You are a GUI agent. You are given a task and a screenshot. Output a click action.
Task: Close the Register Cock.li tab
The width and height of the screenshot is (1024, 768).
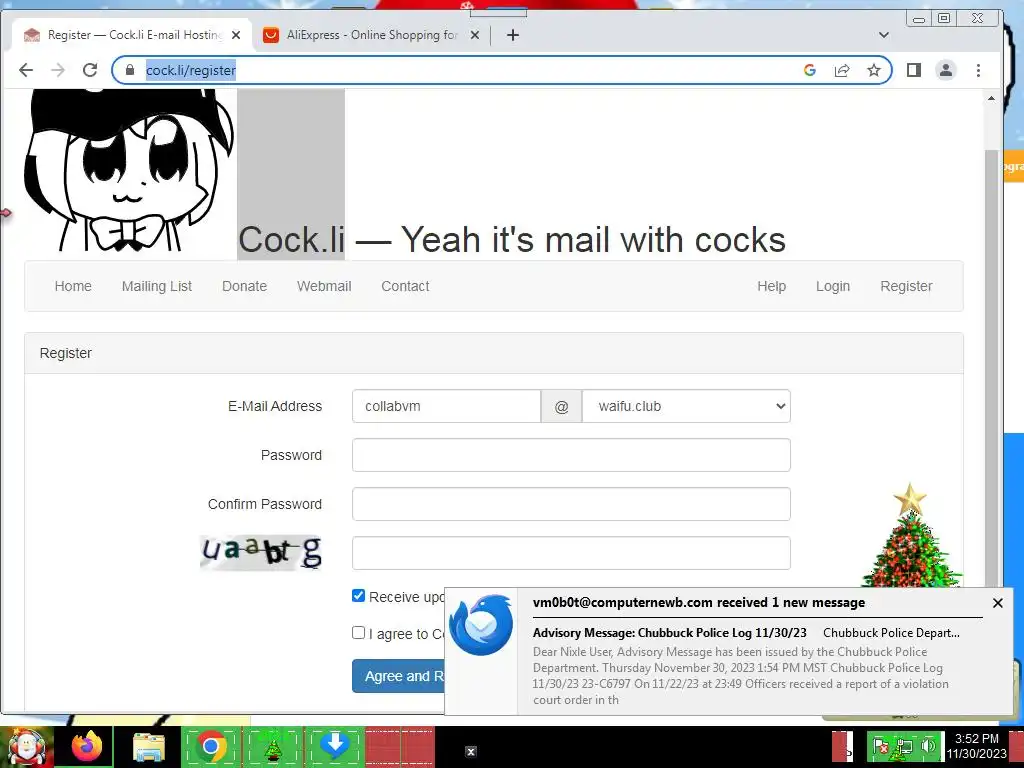(x=236, y=35)
